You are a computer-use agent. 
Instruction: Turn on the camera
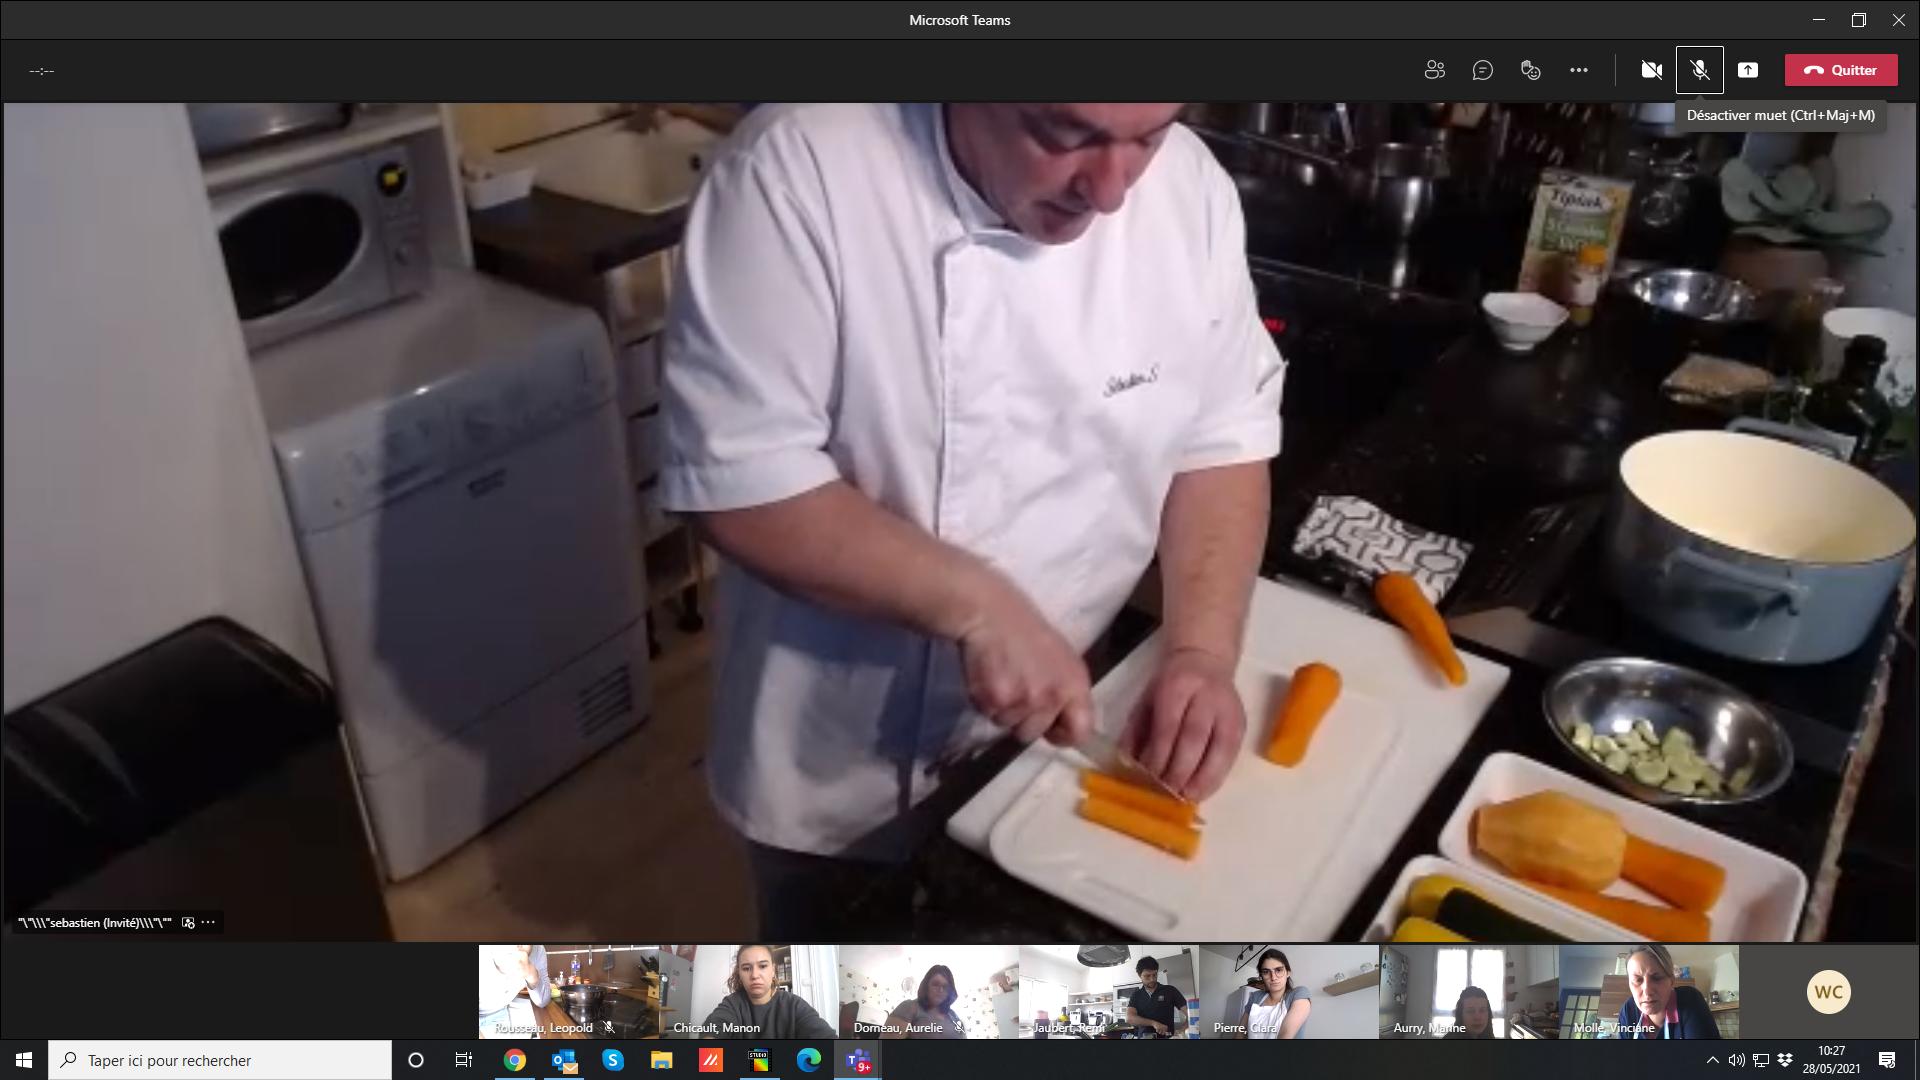click(1652, 70)
